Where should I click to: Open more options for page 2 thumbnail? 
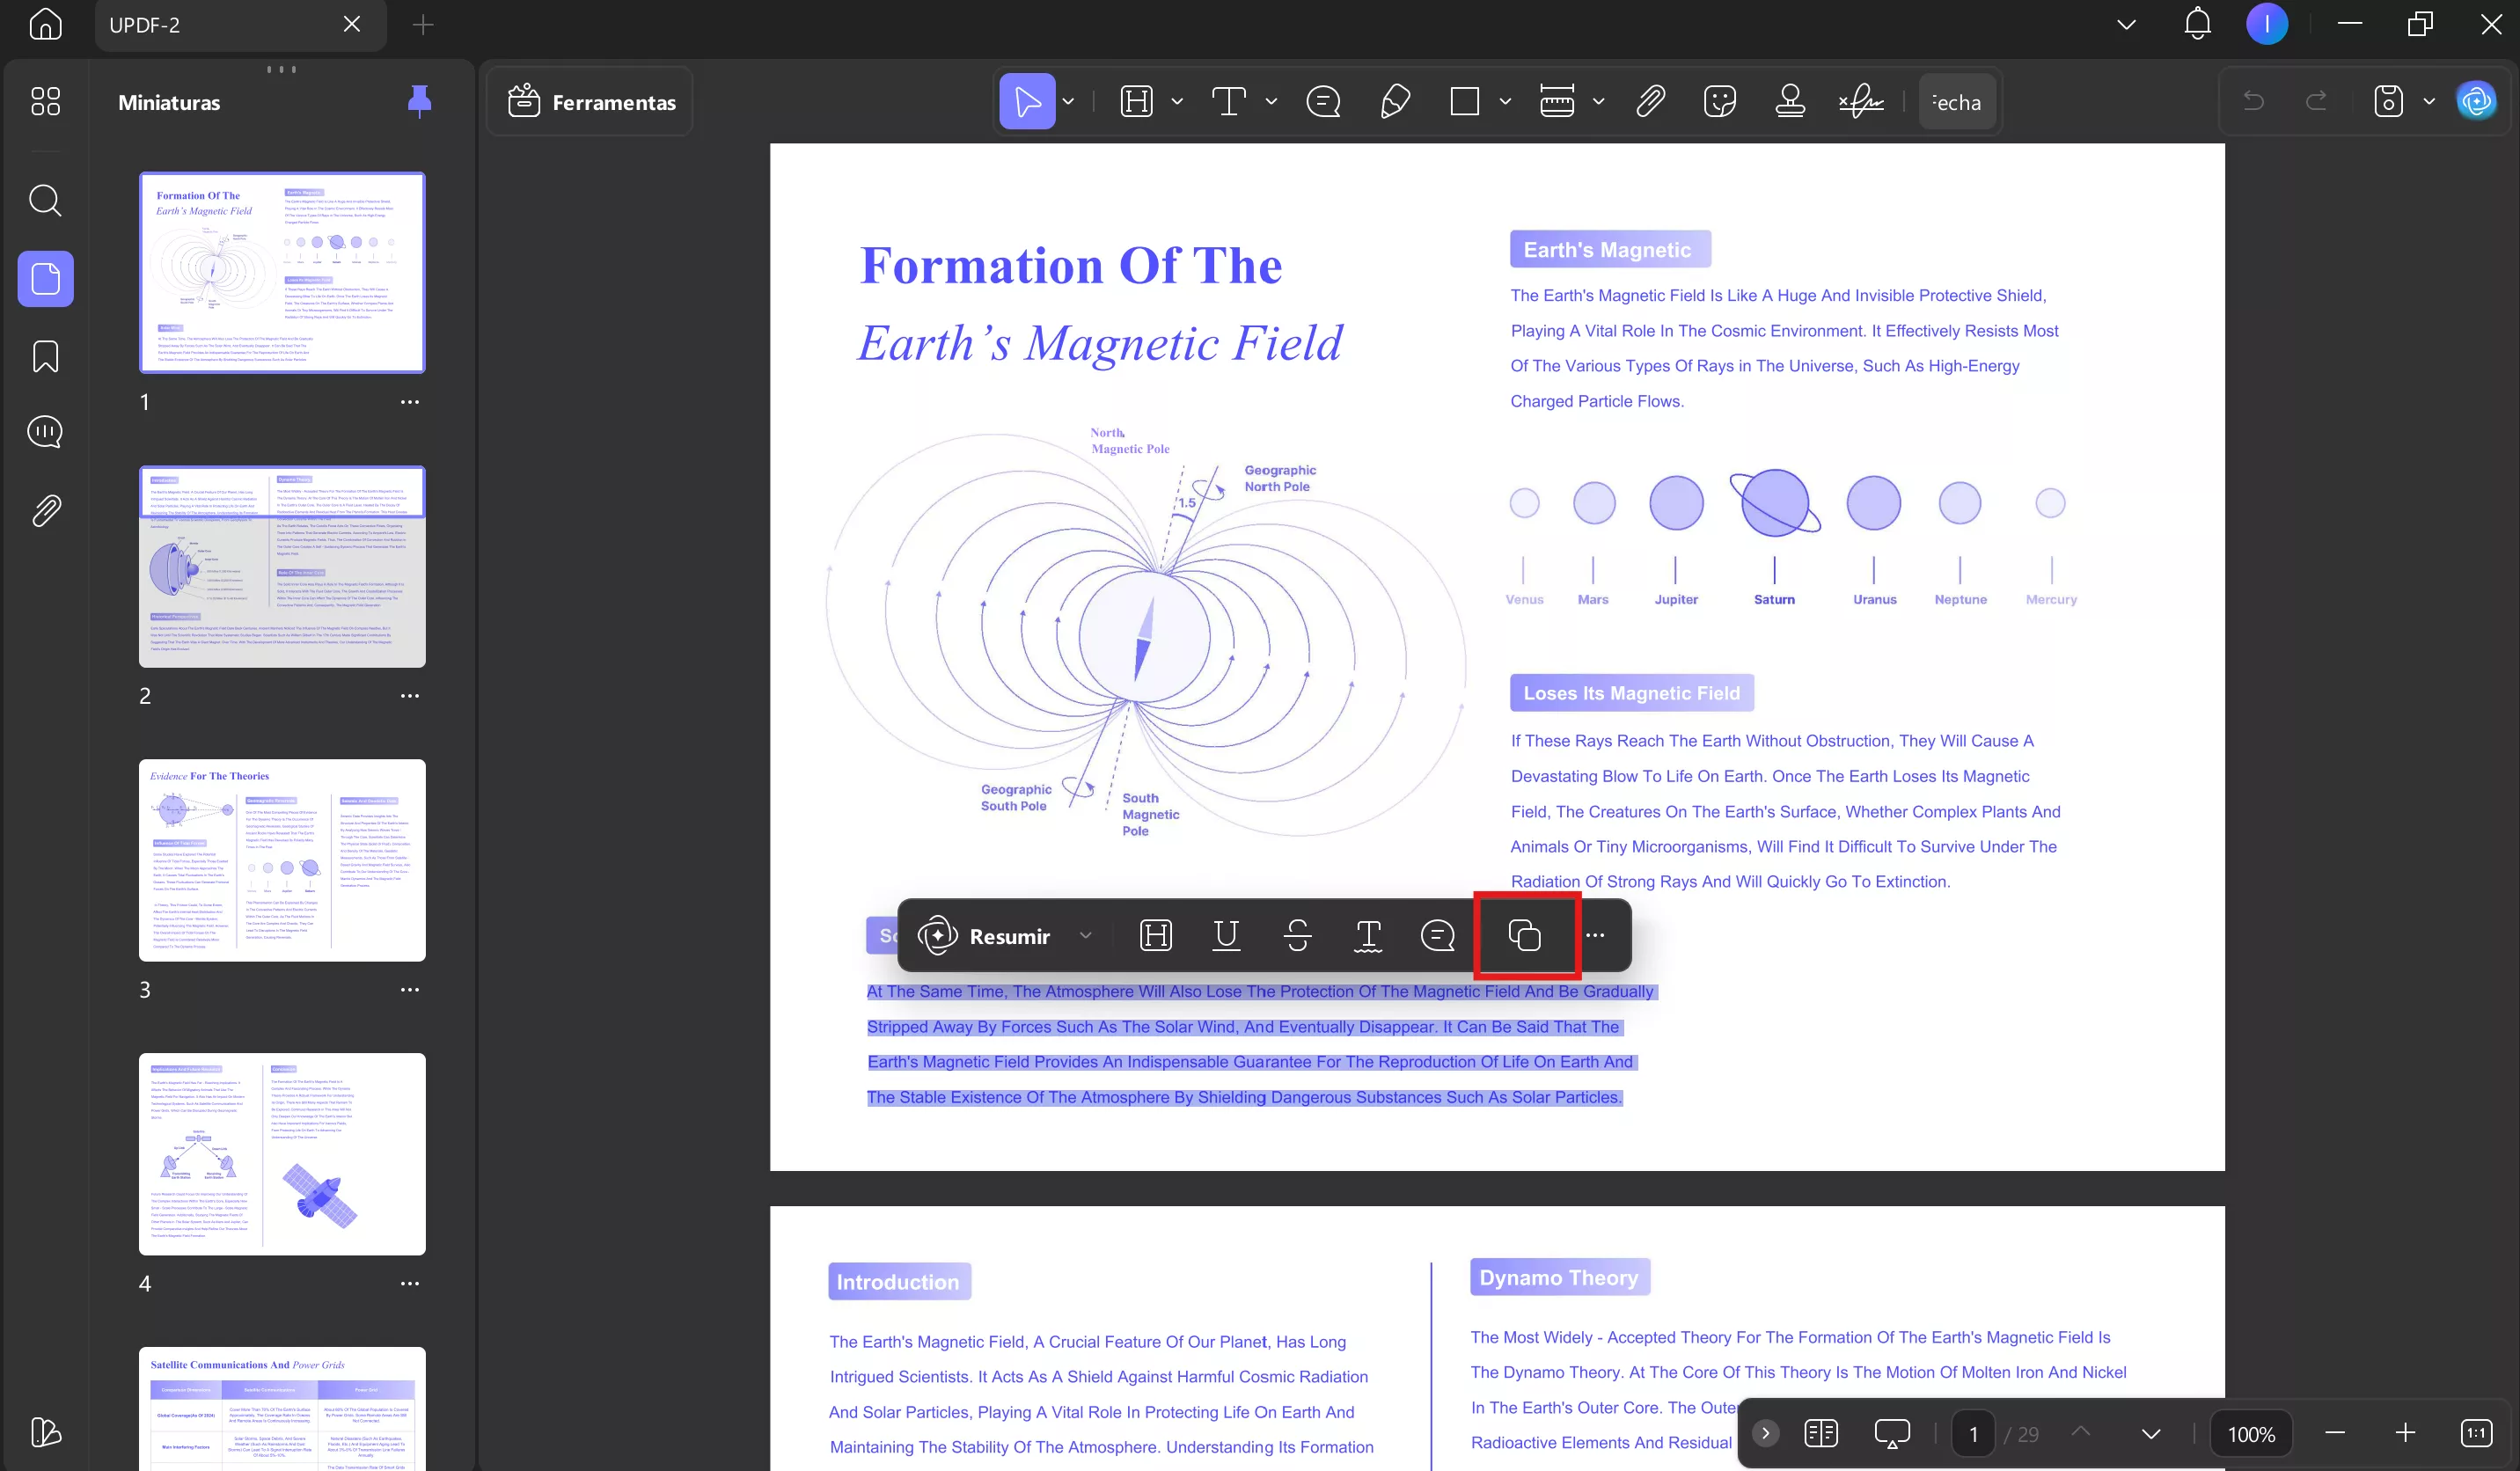[x=410, y=696]
